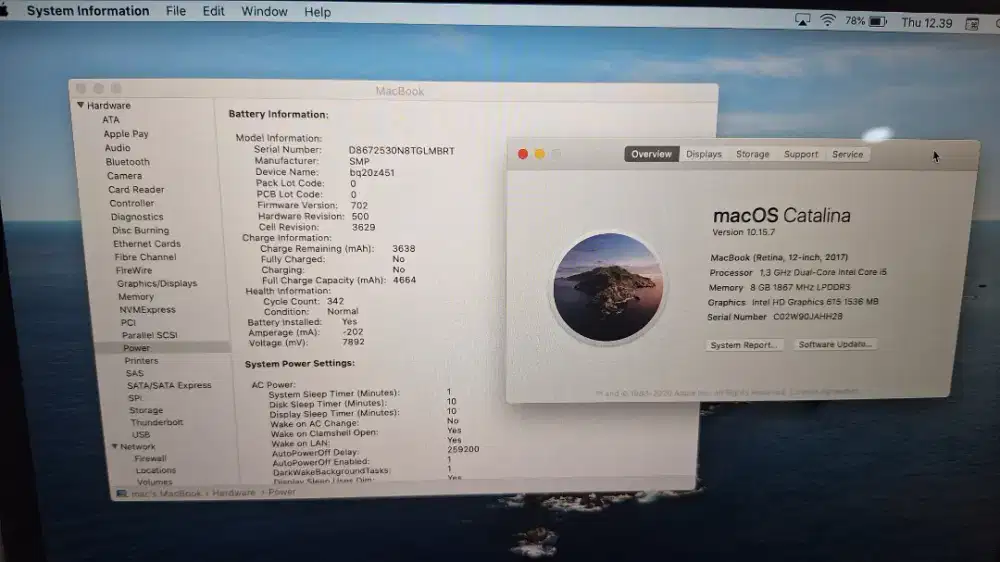Click the Software Update button
The width and height of the screenshot is (1000, 562).
(x=835, y=344)
